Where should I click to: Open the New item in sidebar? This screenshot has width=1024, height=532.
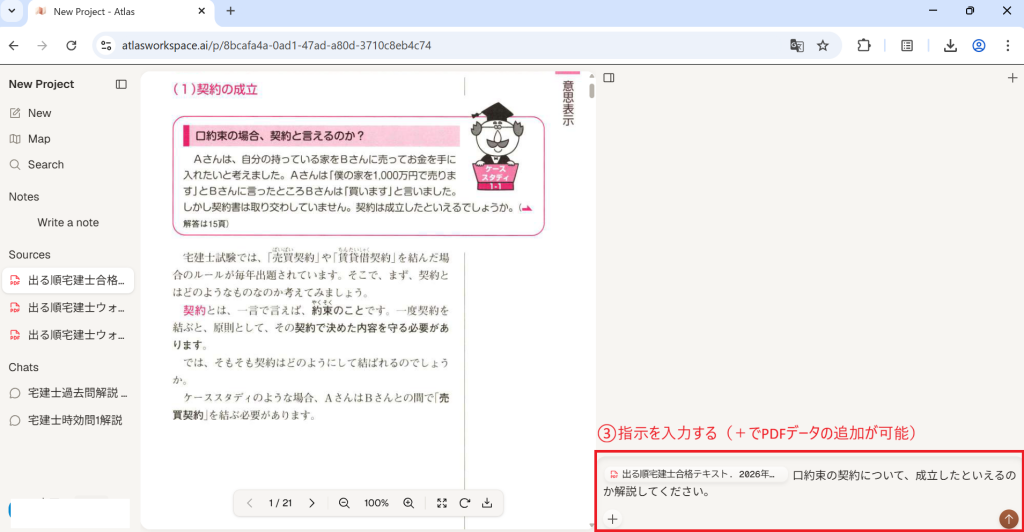[x=40, y=113]
